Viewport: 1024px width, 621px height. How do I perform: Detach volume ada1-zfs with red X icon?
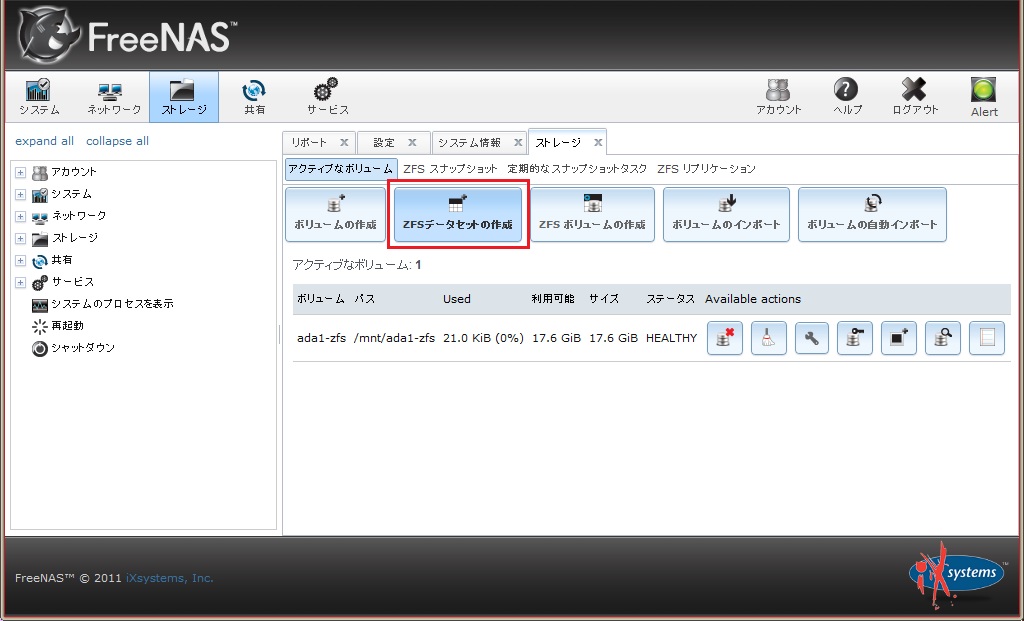click(x=725, y=338)
